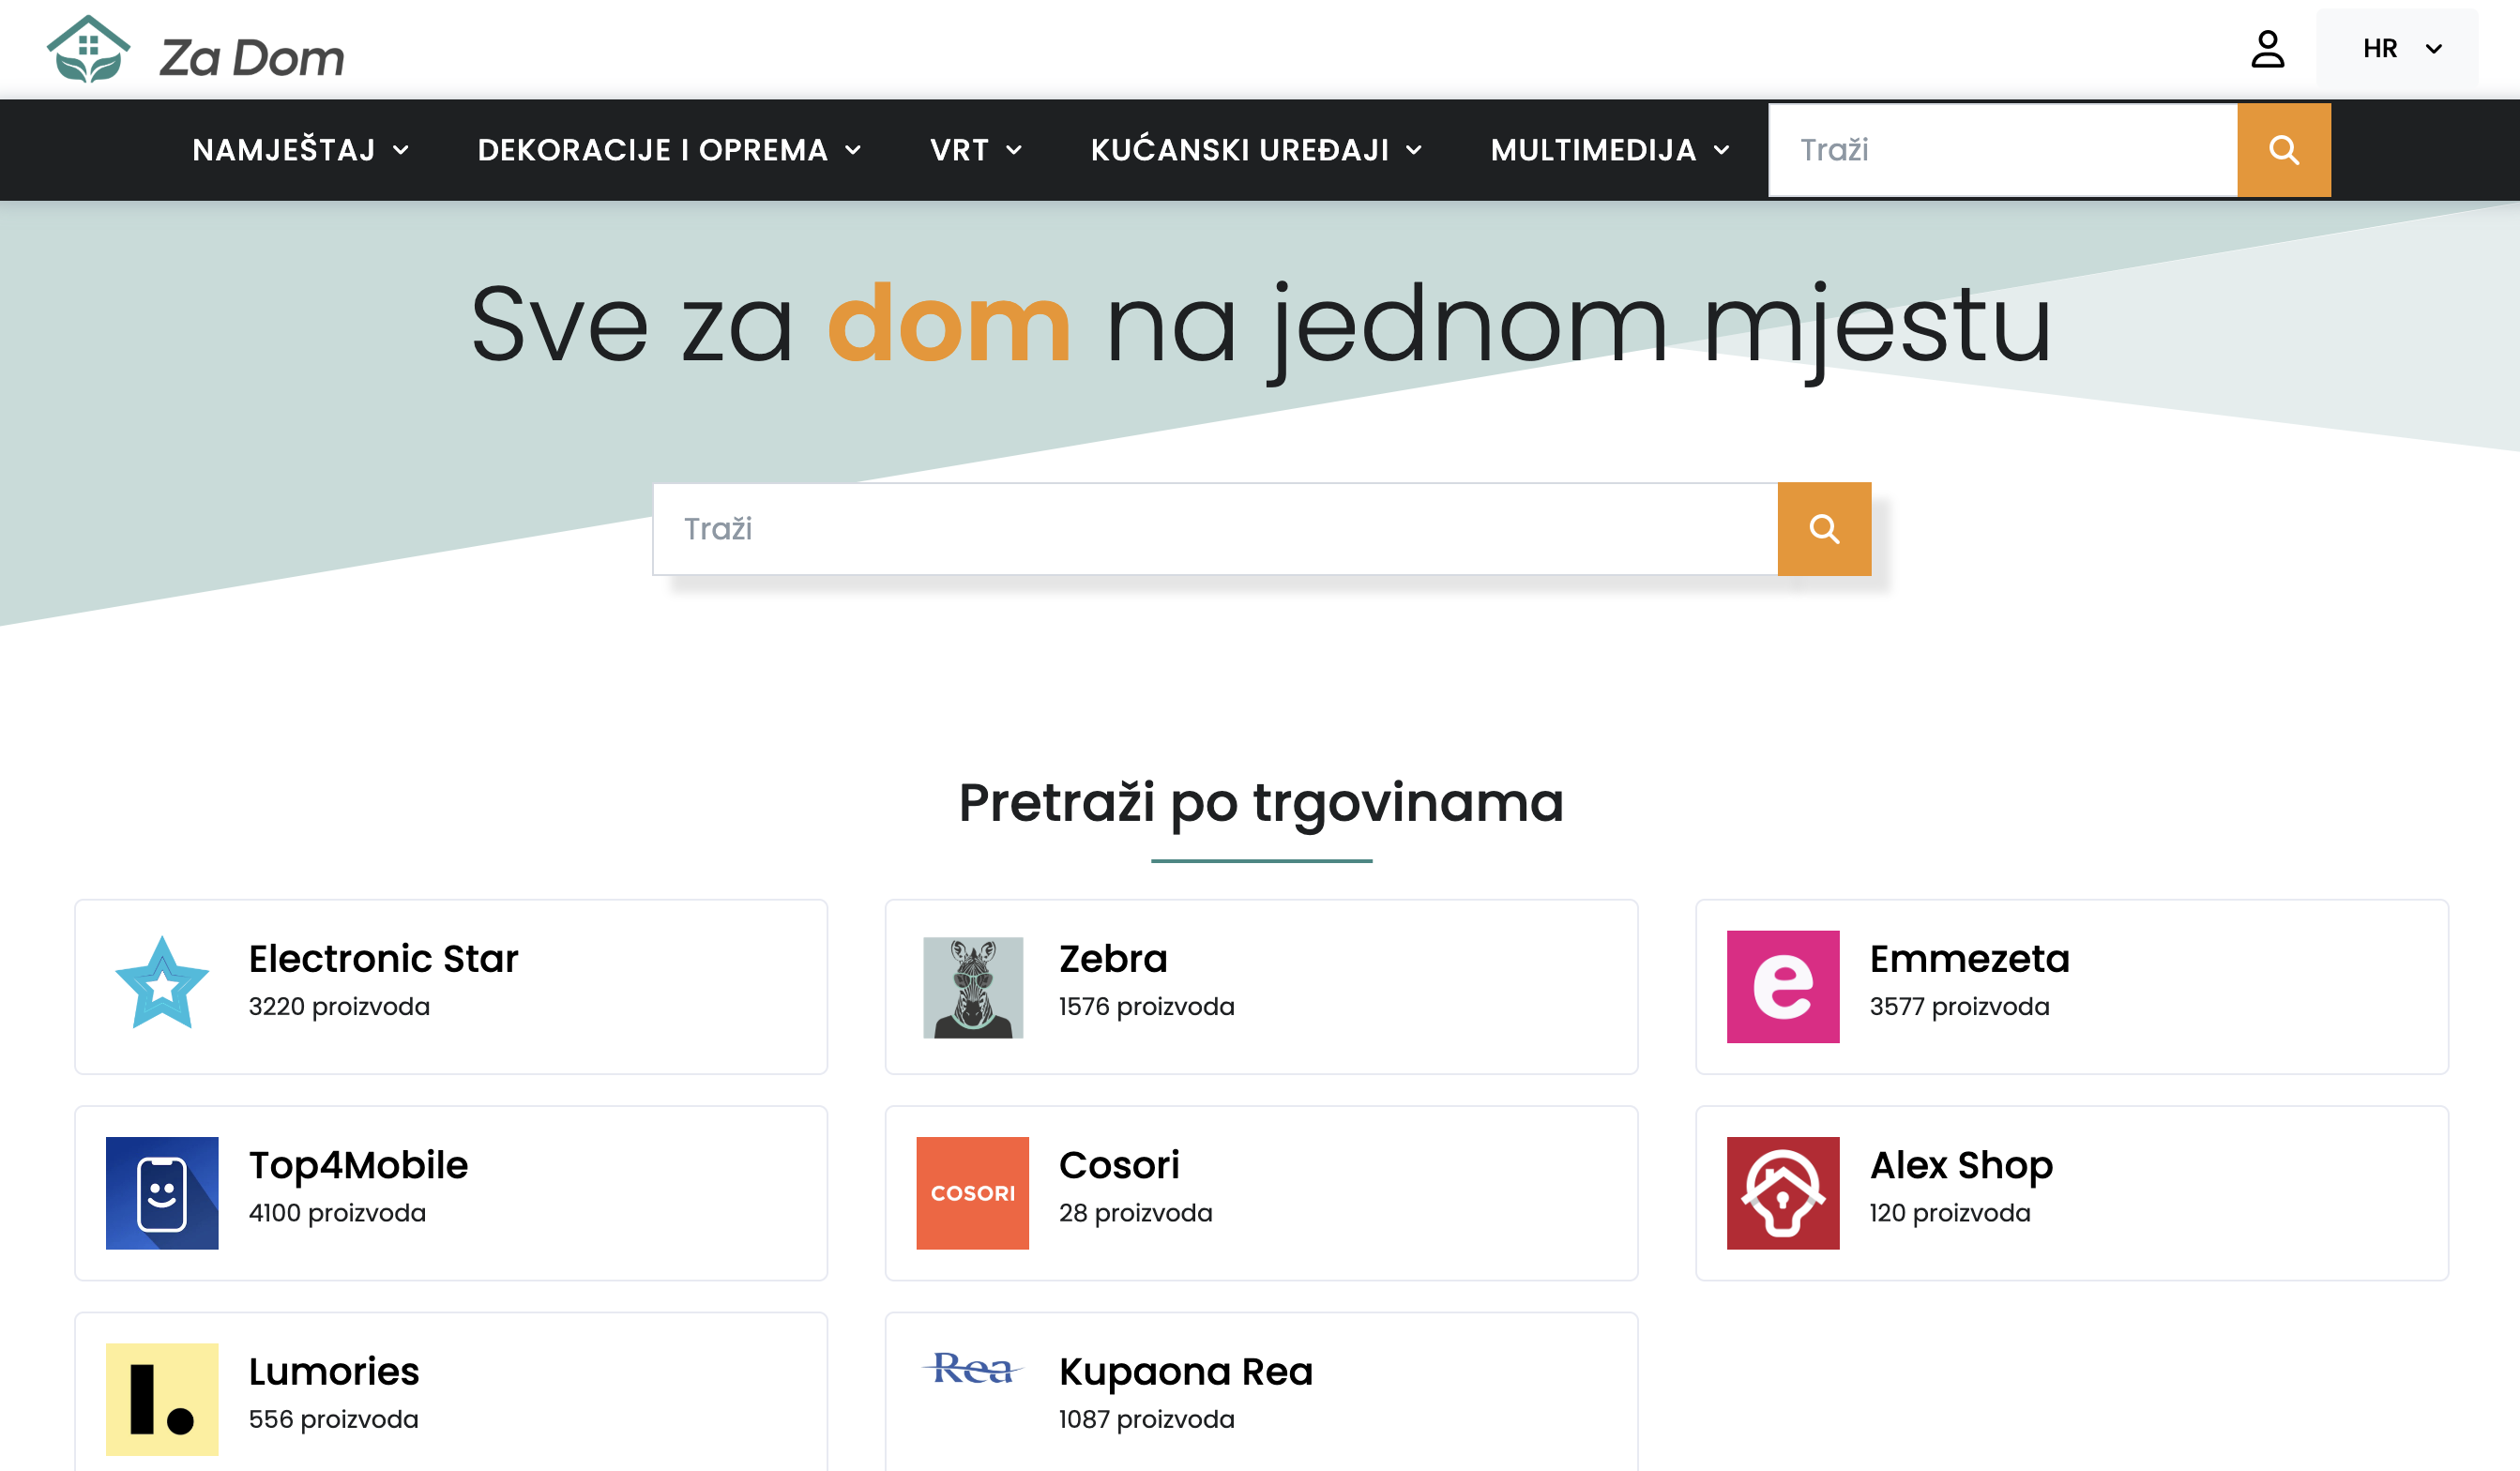Focus the hero Traži search field
Screen dimensions: 2520x1471
[x=1215, y=529]
